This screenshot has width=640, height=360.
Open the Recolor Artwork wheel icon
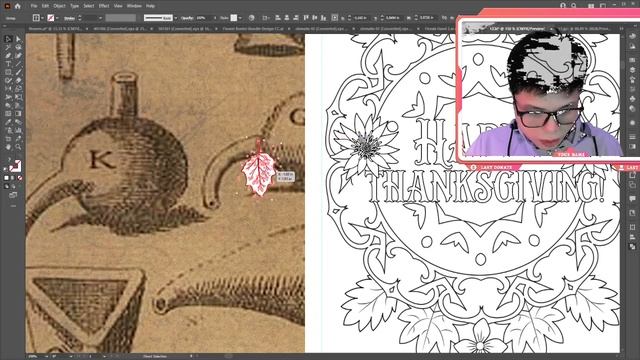point(251,18)
